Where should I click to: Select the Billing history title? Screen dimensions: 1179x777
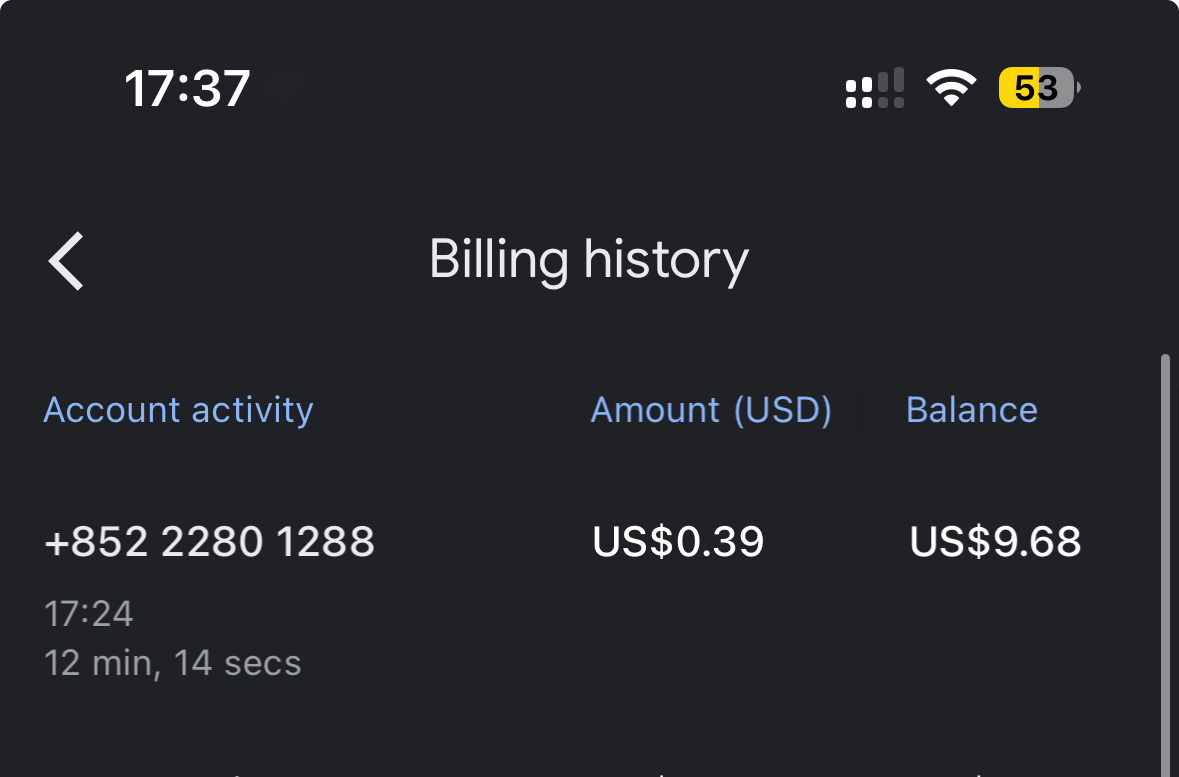pyautogui.click(x=589, y=260)
